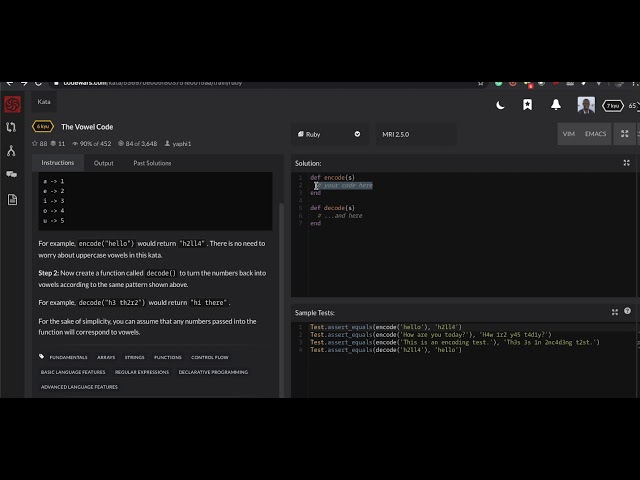Open the Ruby language dropdown
The image size is (640, 480).
(329, 134)
